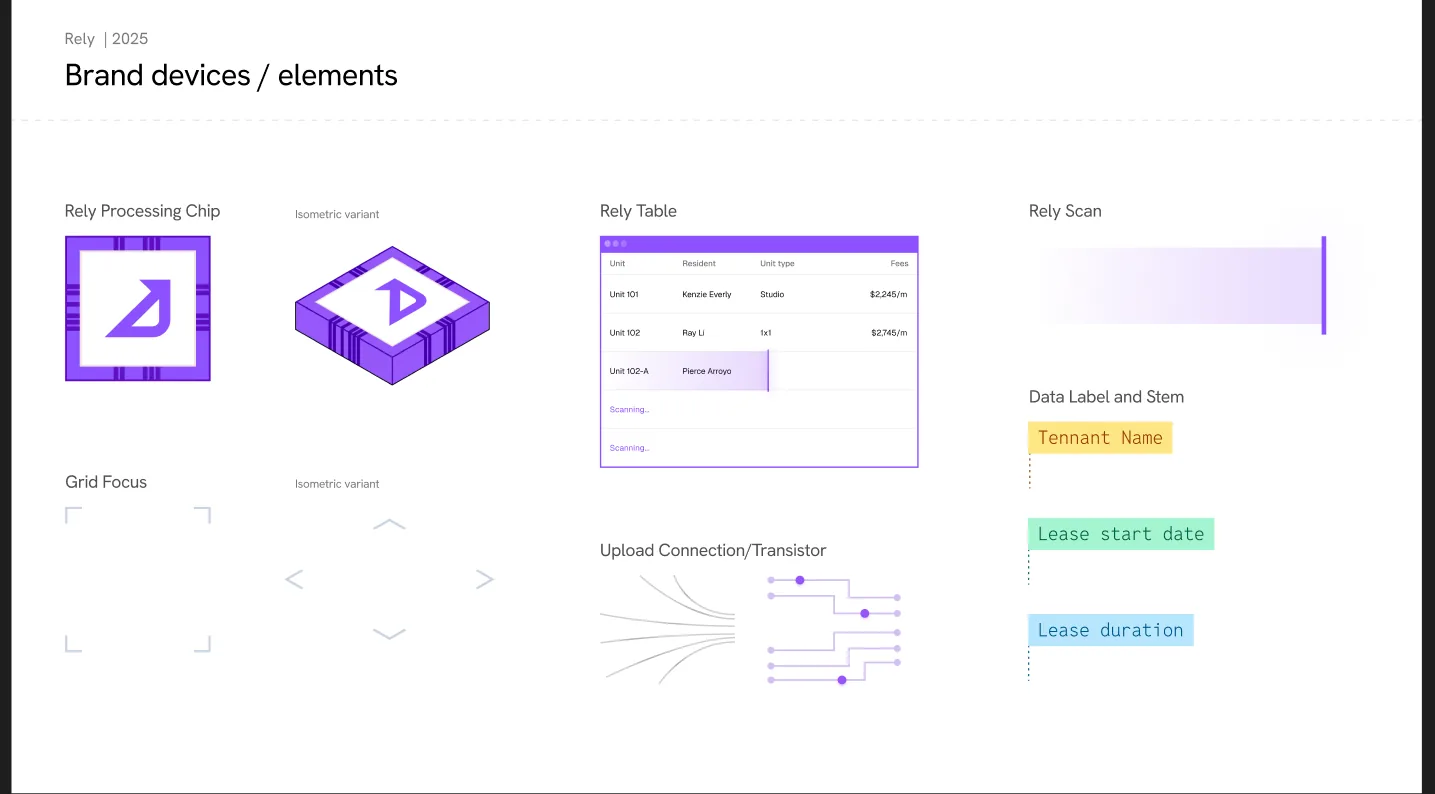The image size is (1435, 794).
Task: Select the yellow Tennant Name label
Action: (1100, 437)
